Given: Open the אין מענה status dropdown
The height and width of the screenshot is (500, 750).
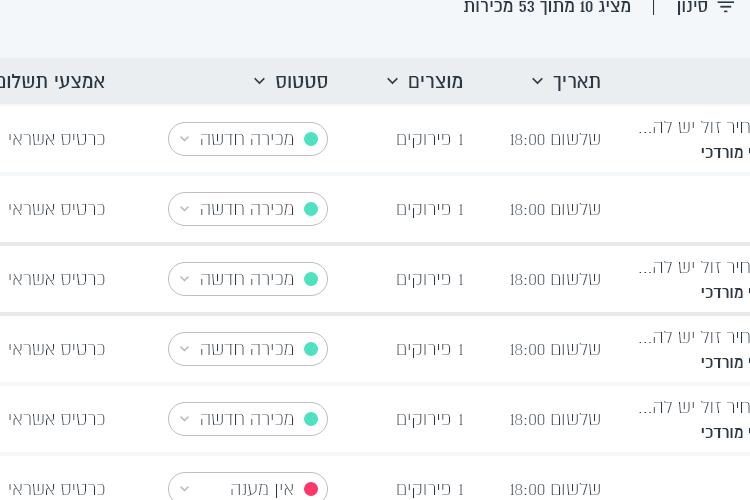Looking at the screenshot, I should [248, 488].
